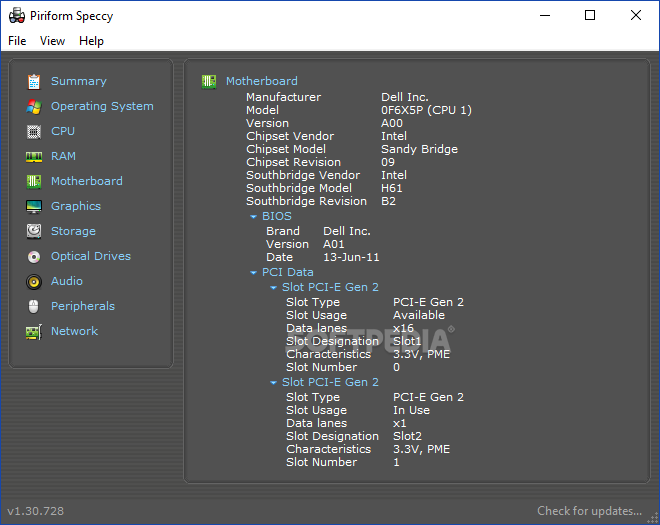The width and height of the screenshot is (660, 525).
Task: Collapse the second Slot PCI-E Gen 2 arrow (Slot2)
Action: coord(274,383)
